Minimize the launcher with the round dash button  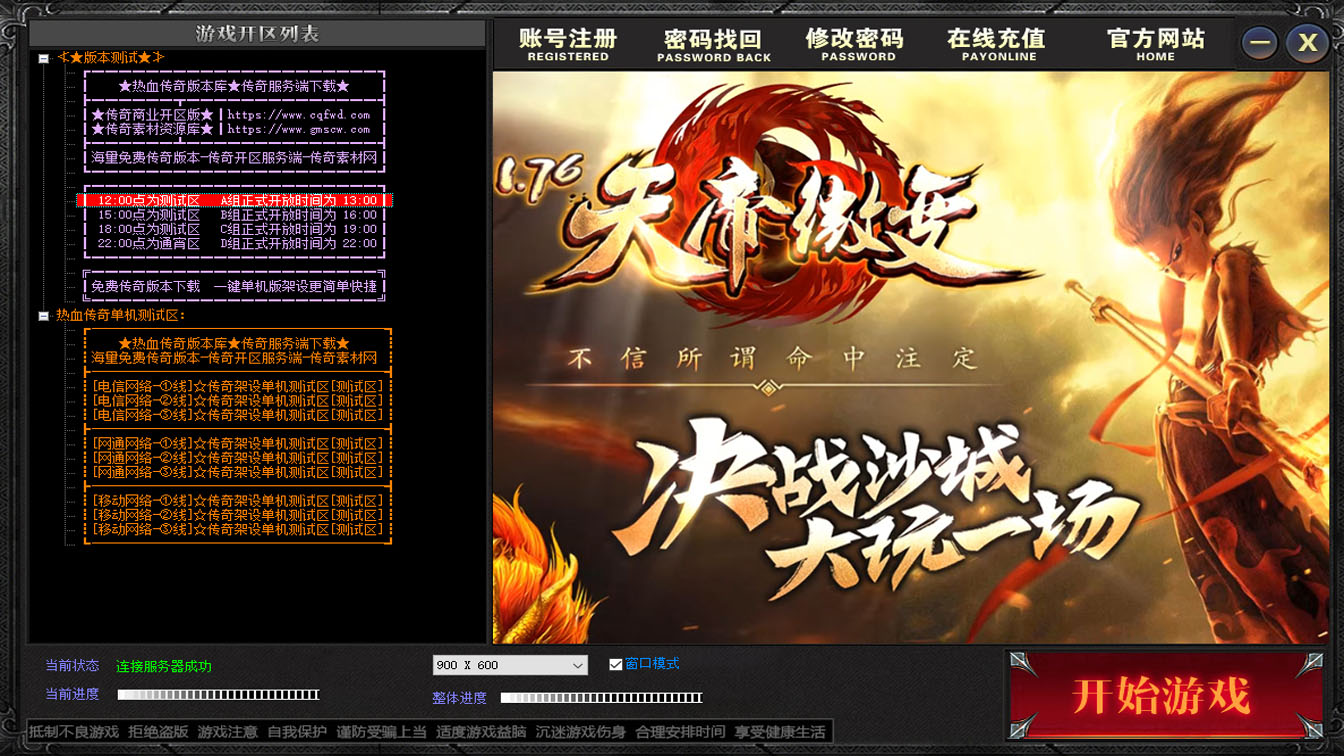coord(1260,43)
